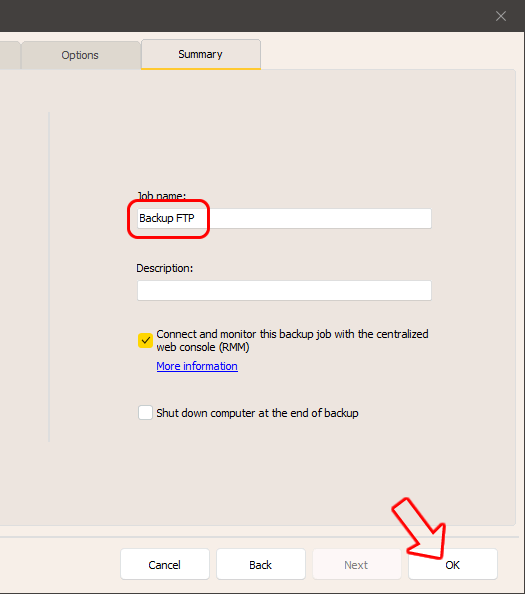Go Back to the previous step
This screenshot has width=525, height=594.
(261, 564)
